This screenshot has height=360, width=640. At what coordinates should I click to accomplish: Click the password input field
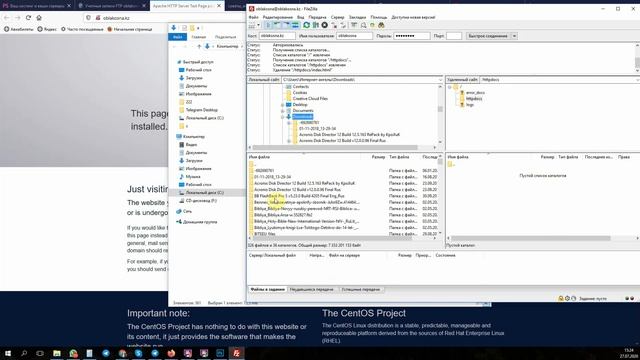(x=411, y=36)
